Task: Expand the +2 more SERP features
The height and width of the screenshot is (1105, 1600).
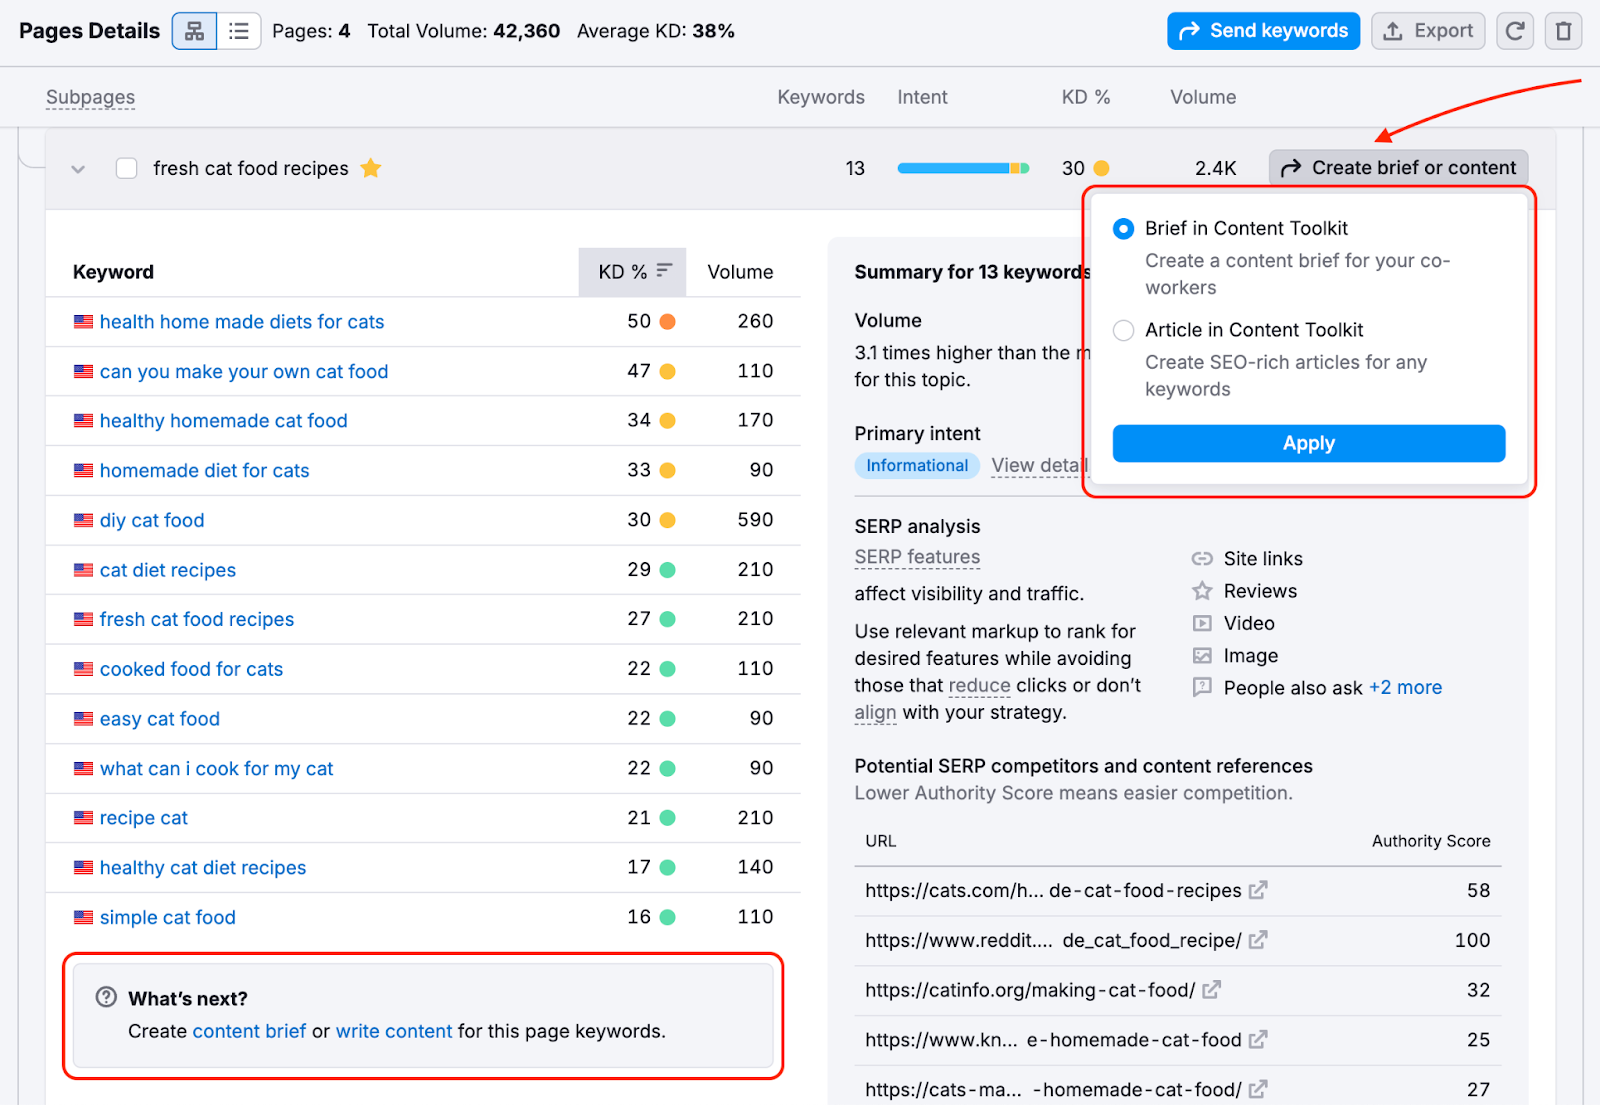Action: tap(1405, 688)
